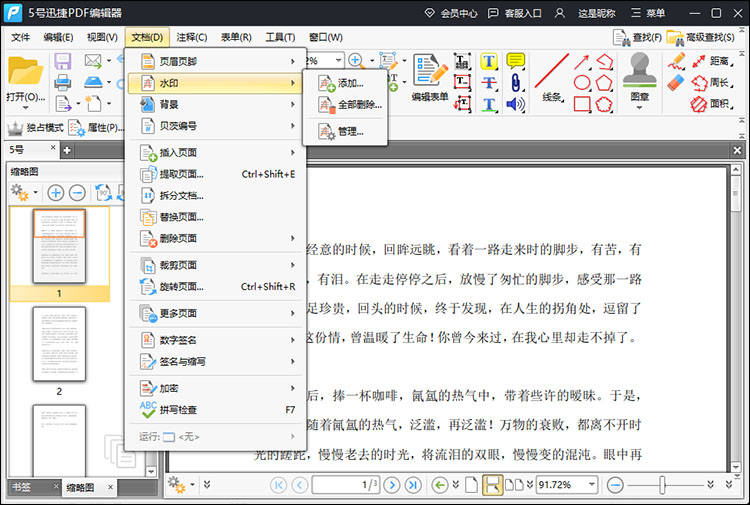
Task: Click the scanner icon in toolbar
Action: (x=93, y=82)
